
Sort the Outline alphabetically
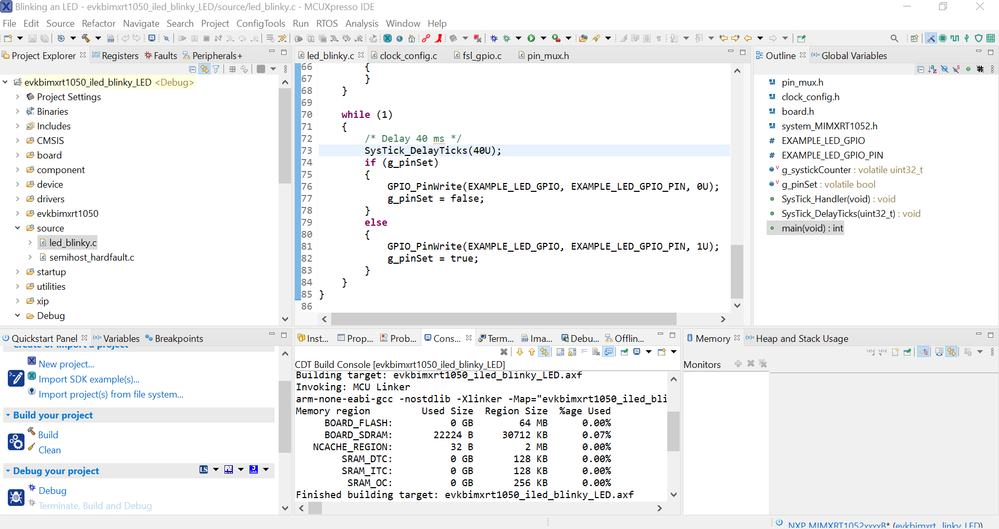(933, 69)
